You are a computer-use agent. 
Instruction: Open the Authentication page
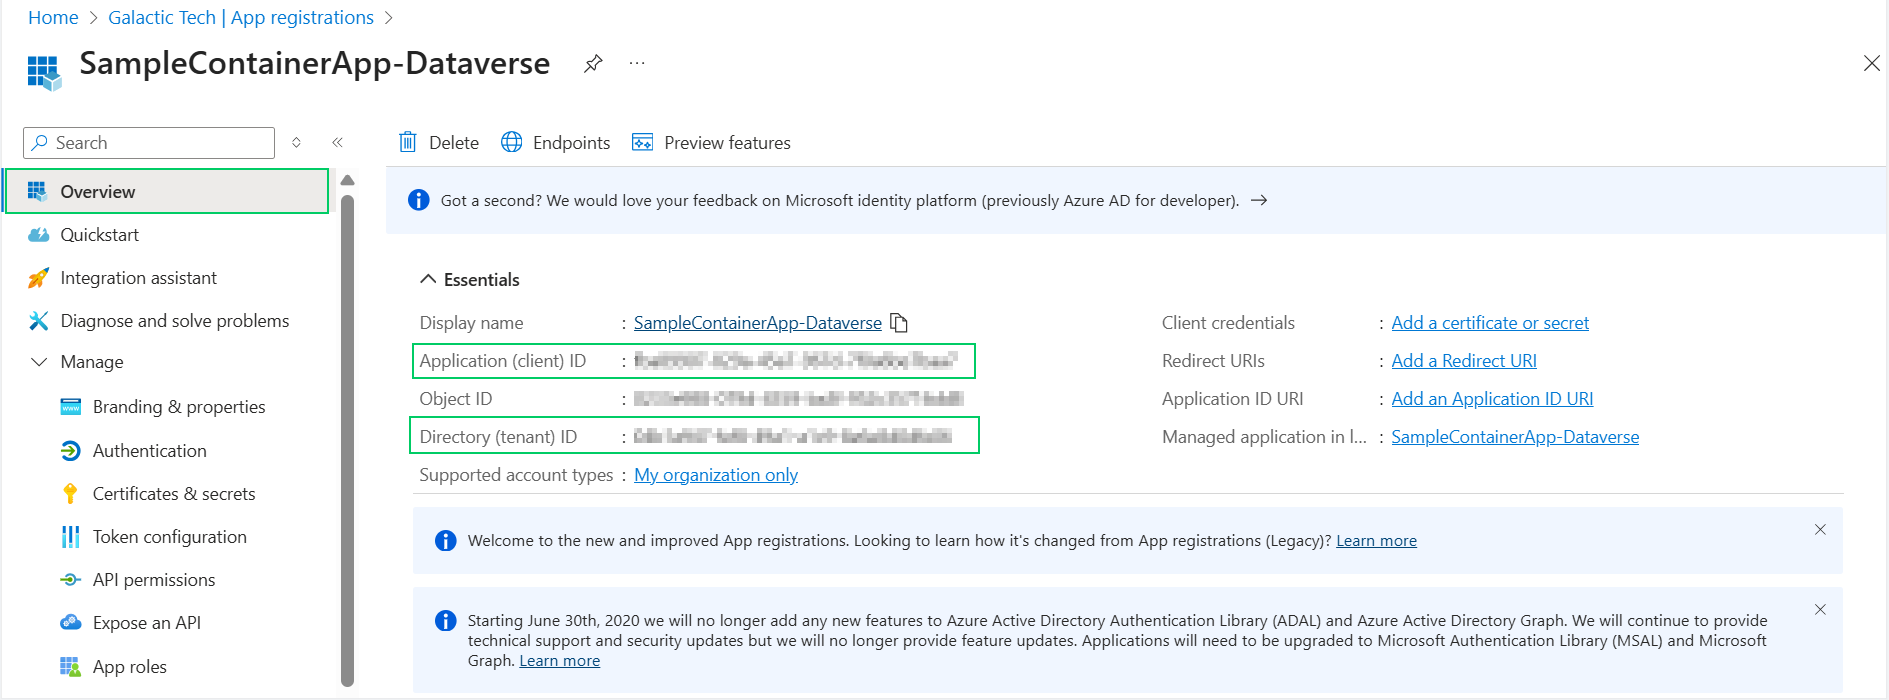pyautogui.click(x=149, y=451)
